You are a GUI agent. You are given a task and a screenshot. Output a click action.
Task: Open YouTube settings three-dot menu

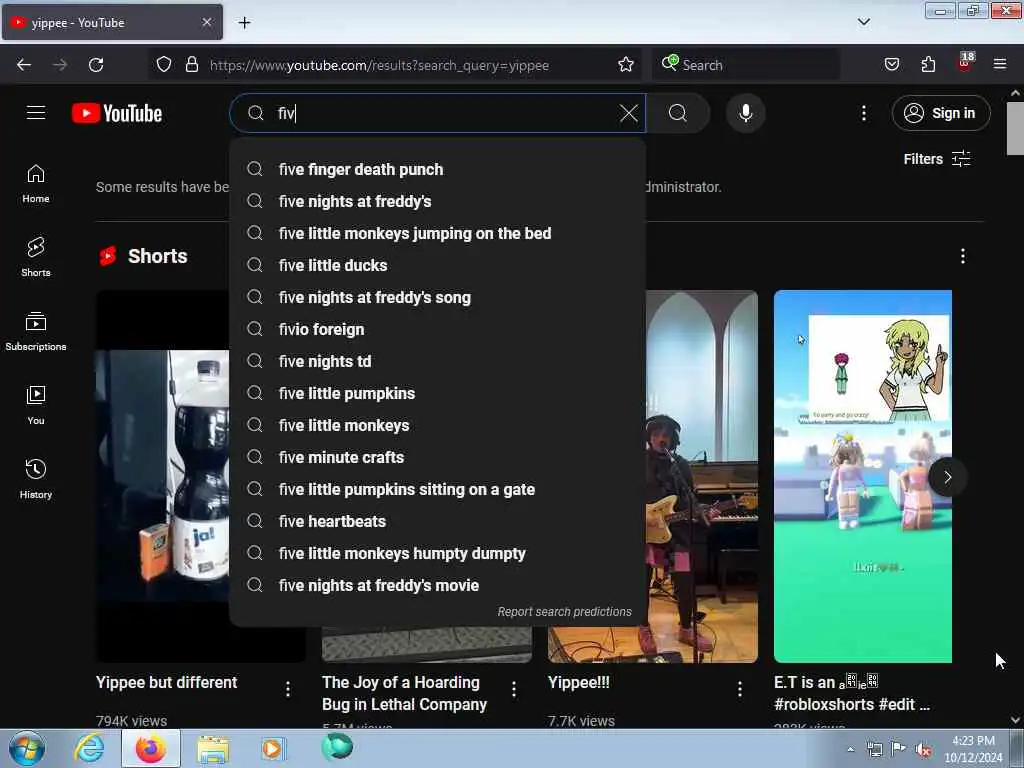coord(863,113)
